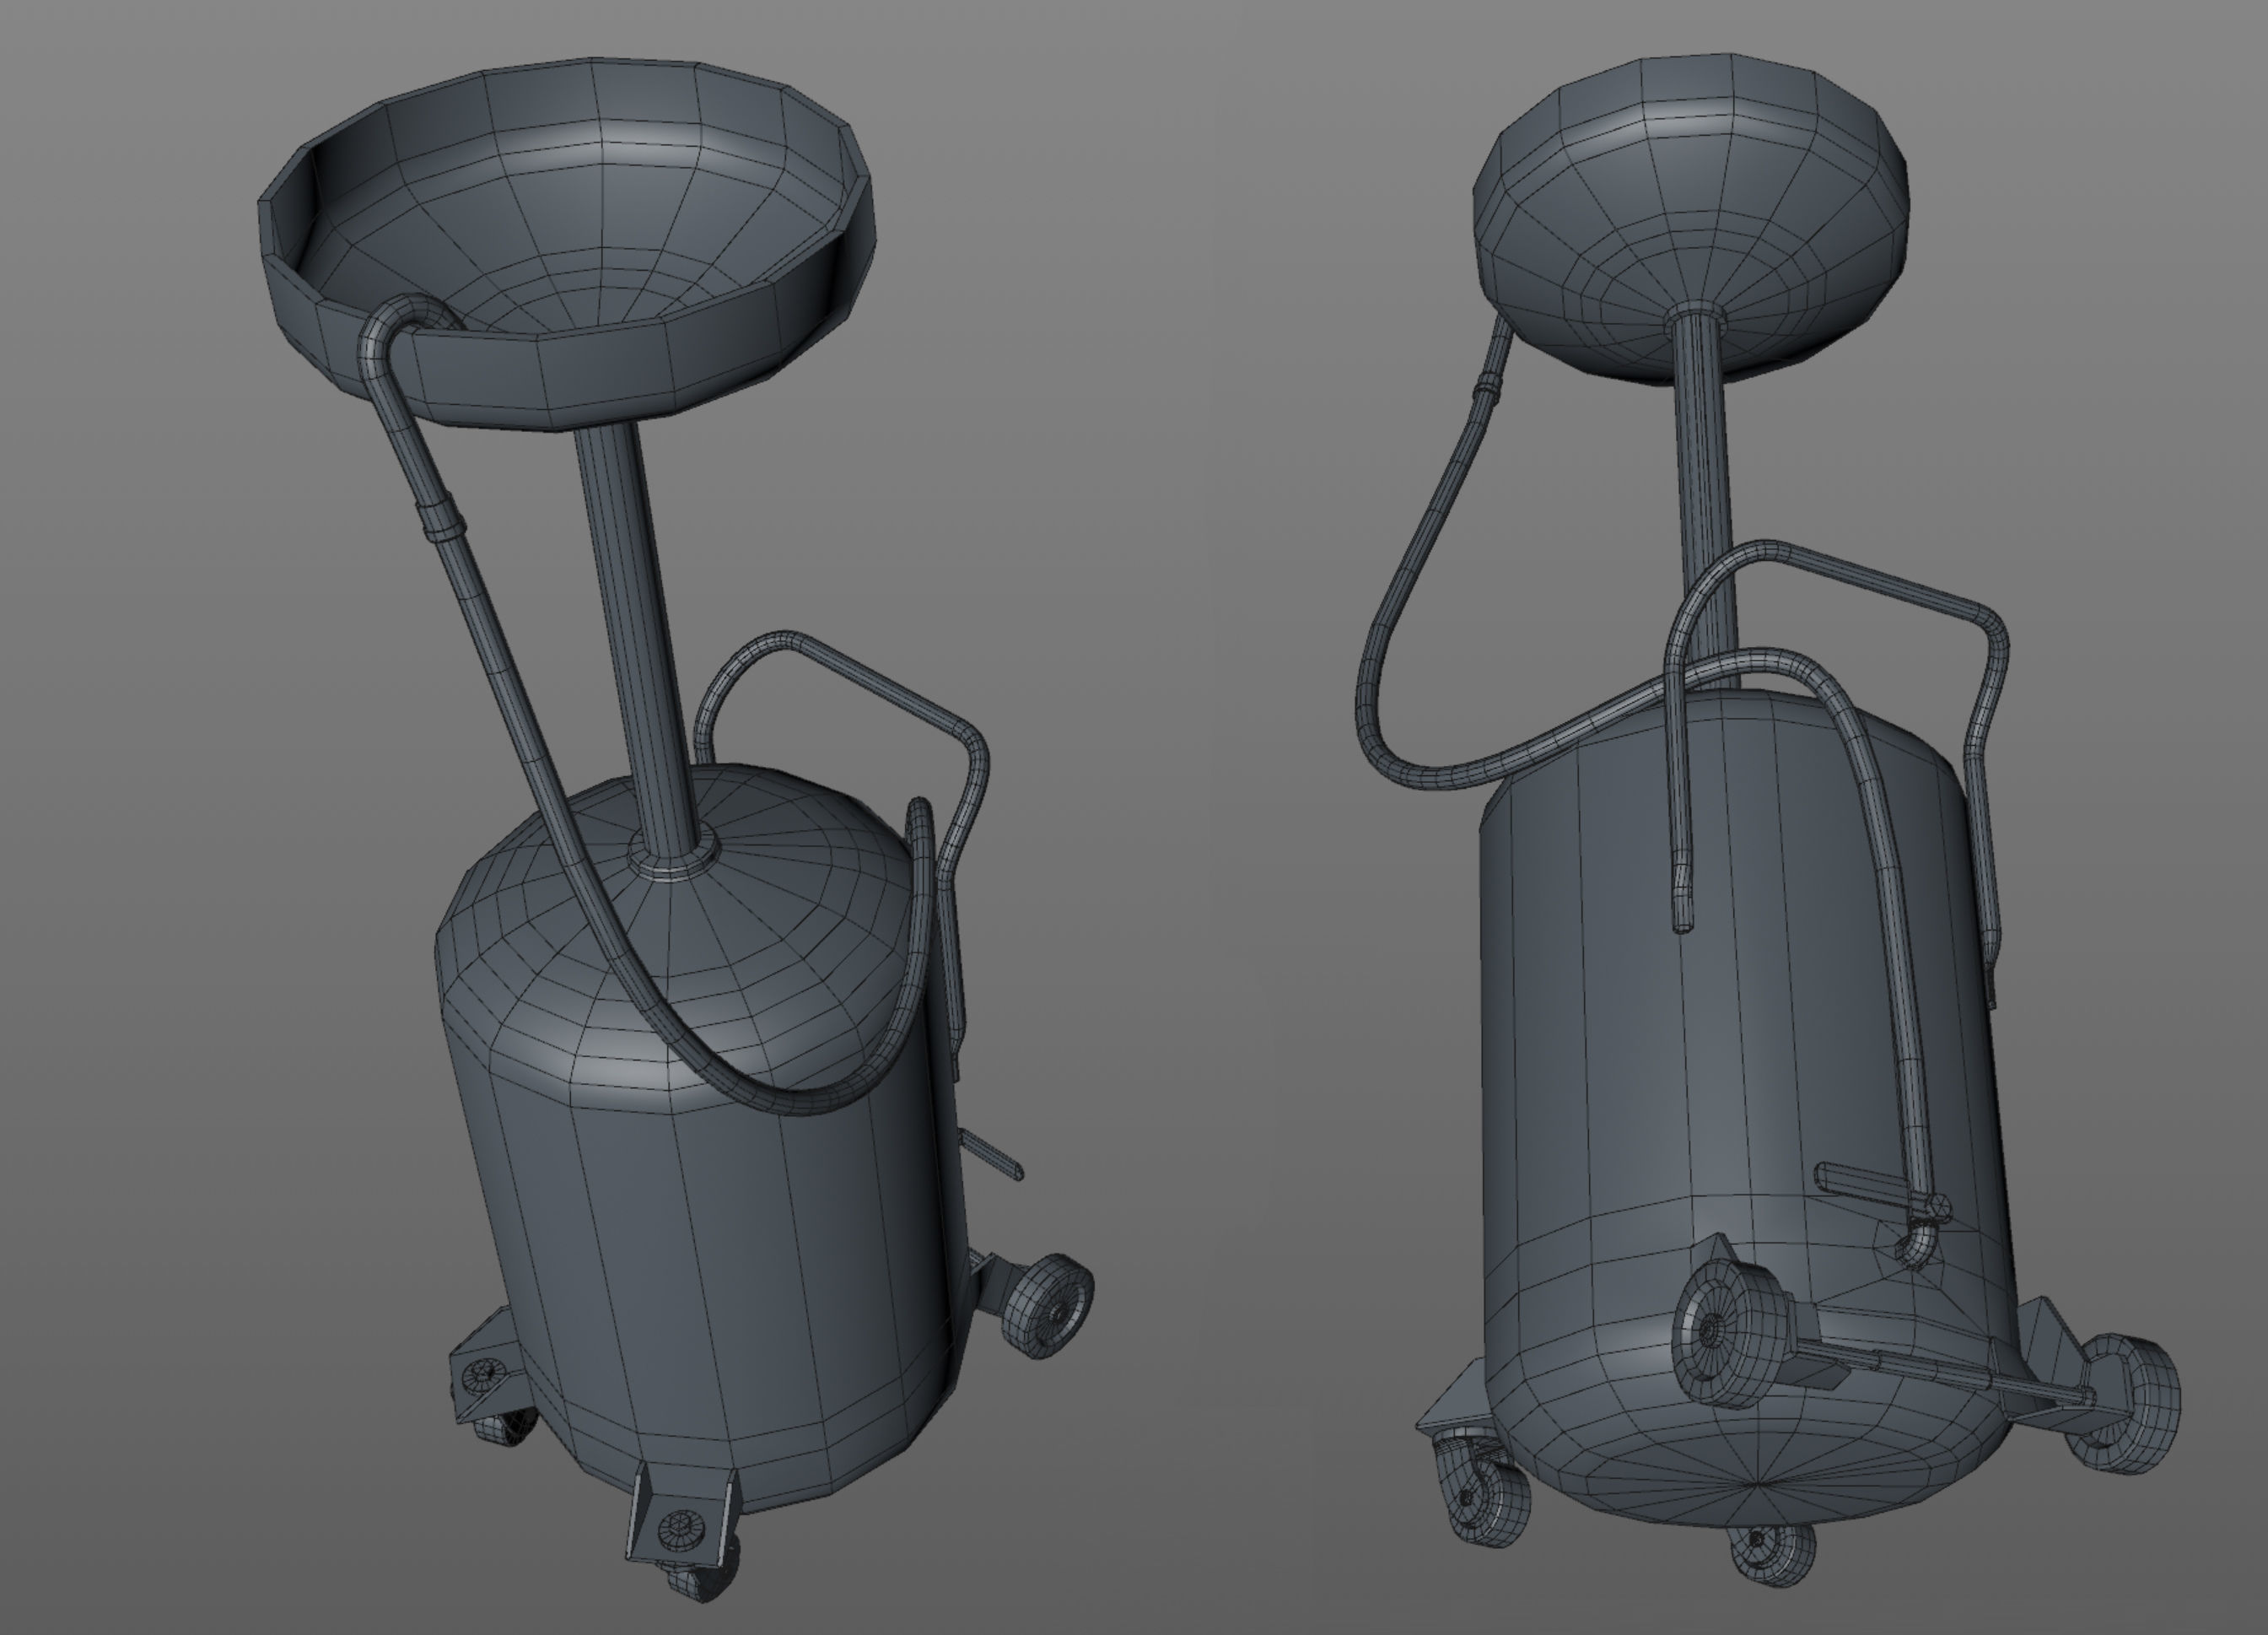Select the left model's vertical funnel support tube
2268x1635 pixels.
[x=636, y=640]
